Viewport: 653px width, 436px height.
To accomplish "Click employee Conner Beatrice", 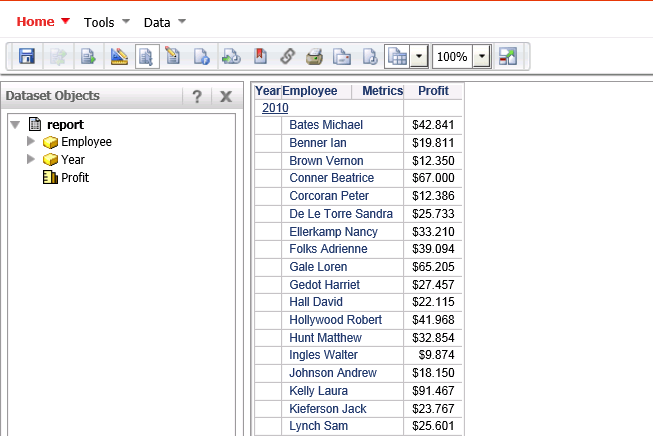I will [331, 178].
